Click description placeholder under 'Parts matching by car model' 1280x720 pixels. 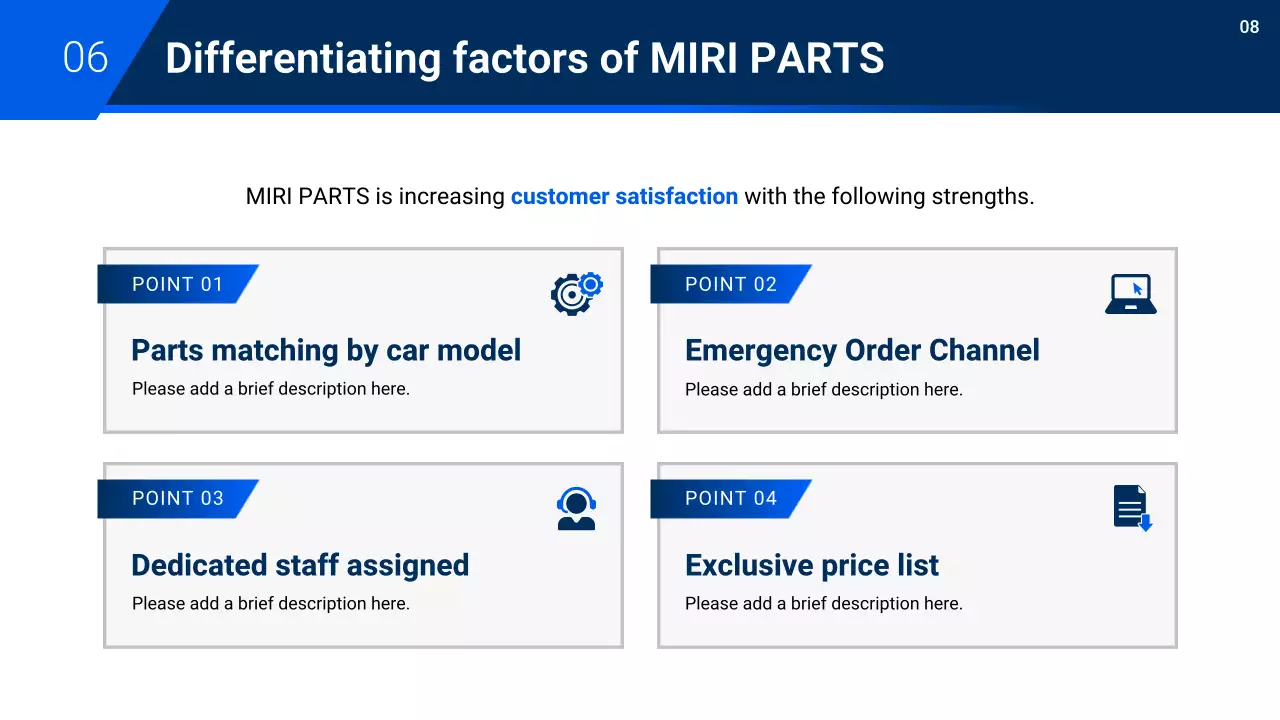tap(271, 389)
